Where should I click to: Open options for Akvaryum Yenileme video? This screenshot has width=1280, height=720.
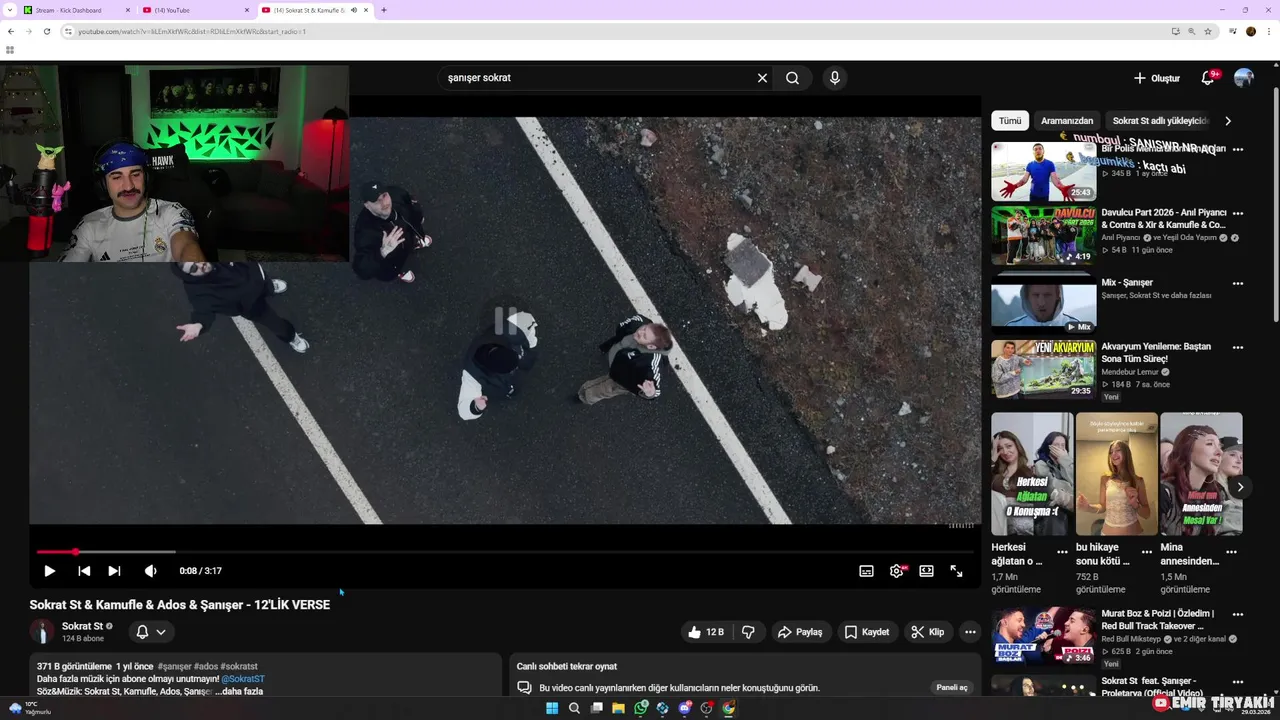1238,348
